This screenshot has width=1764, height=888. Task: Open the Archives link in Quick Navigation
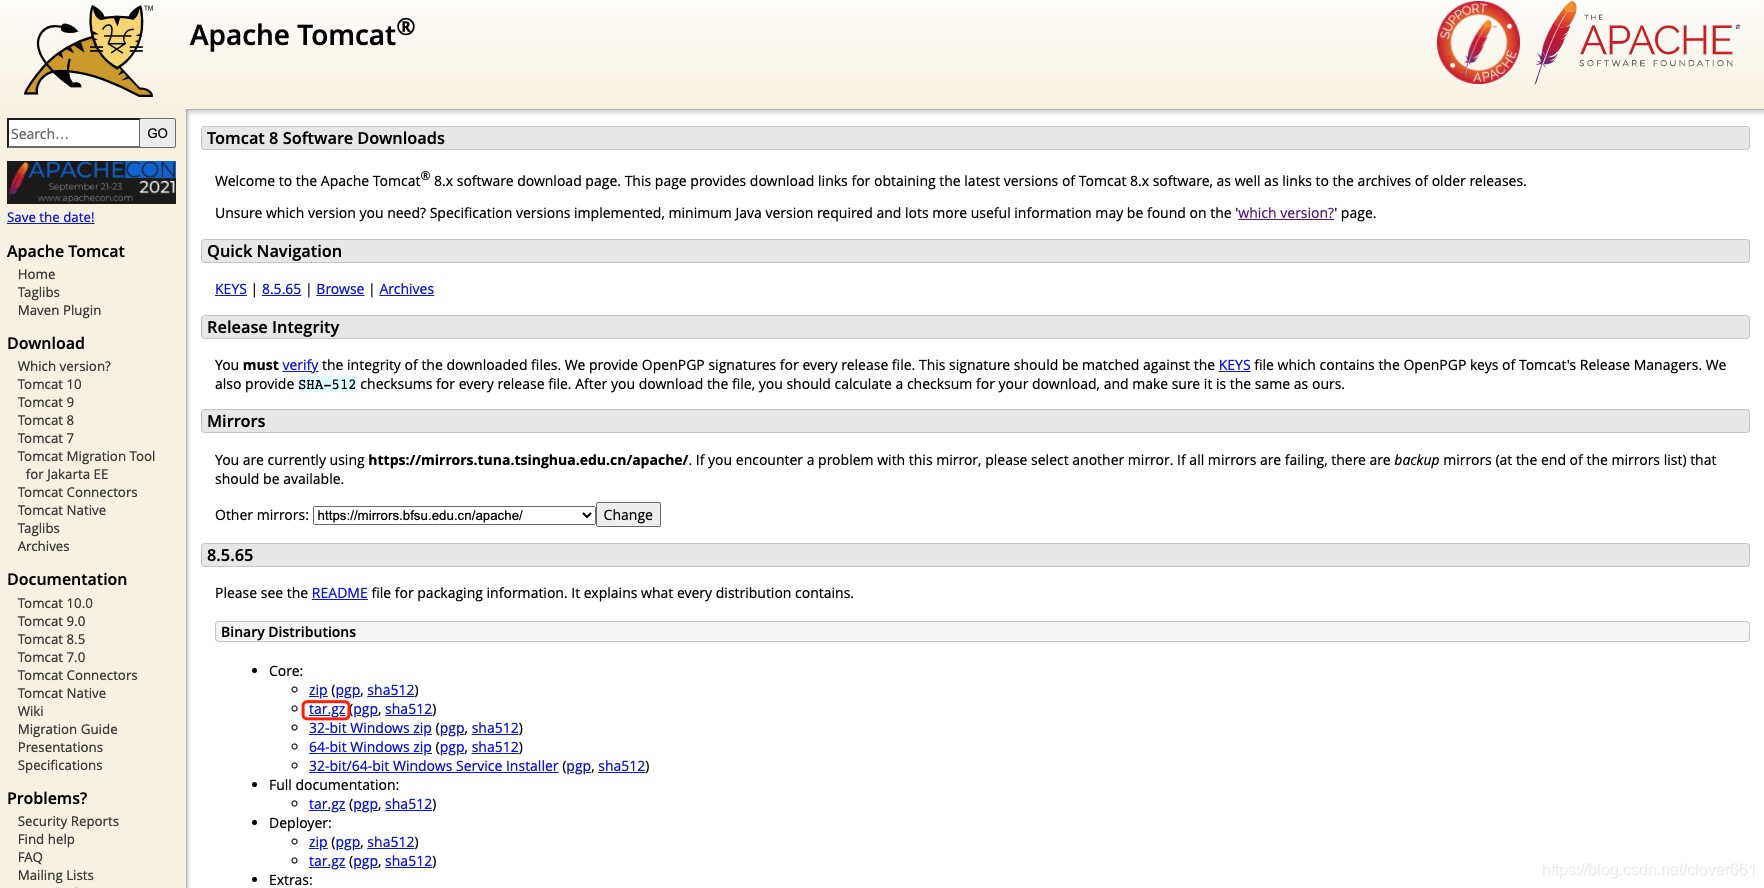[x=407, y=289]
